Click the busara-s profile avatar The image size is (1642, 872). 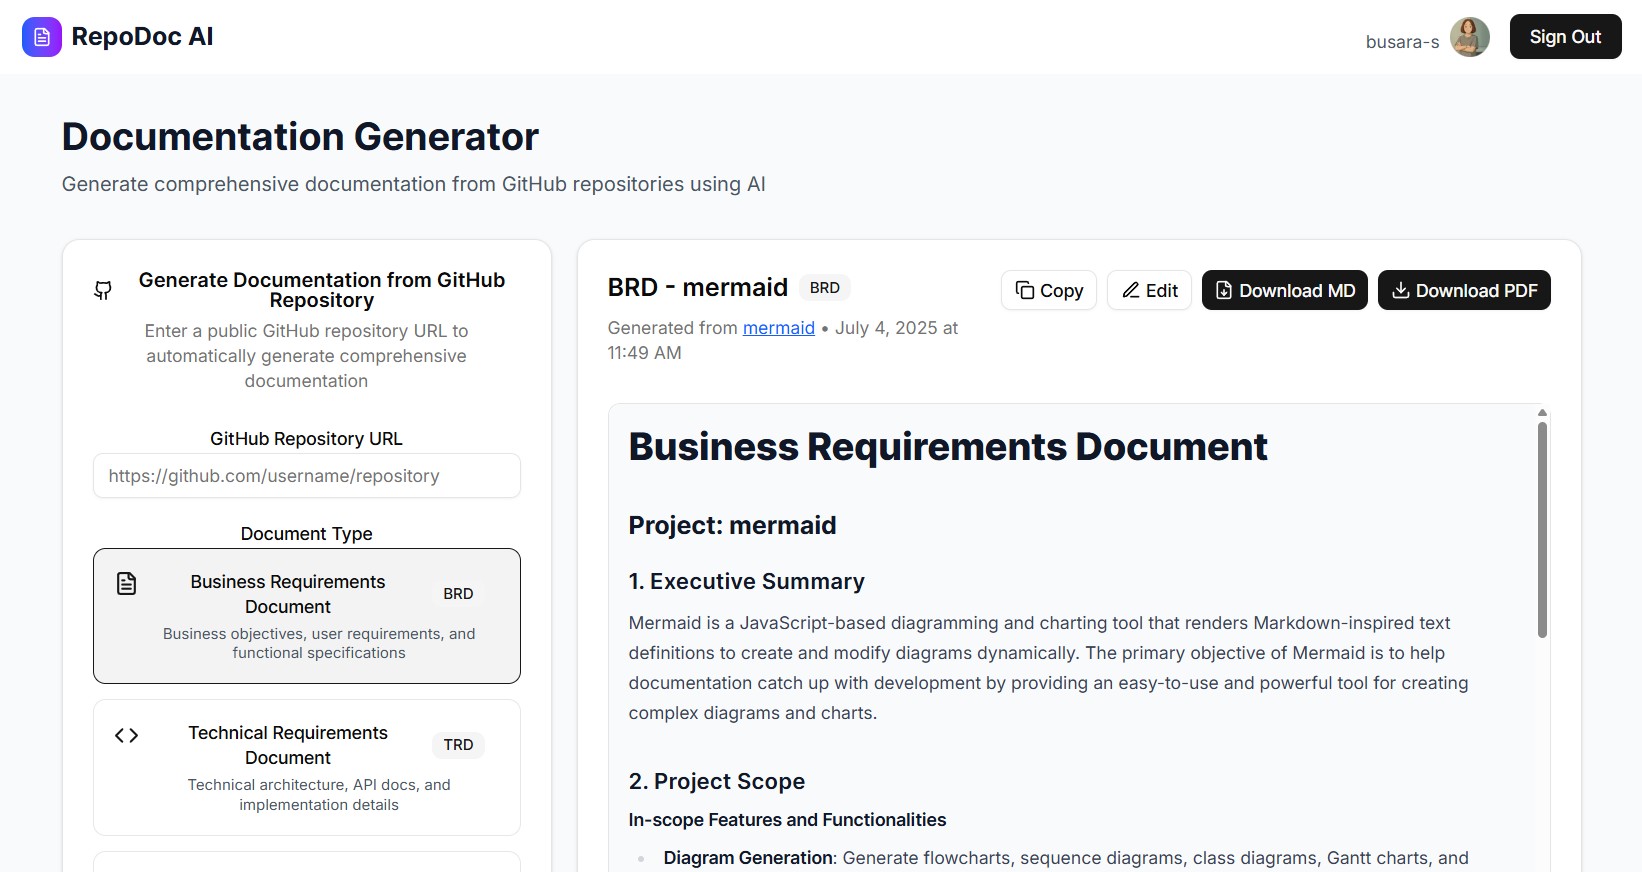point(1469,37)
